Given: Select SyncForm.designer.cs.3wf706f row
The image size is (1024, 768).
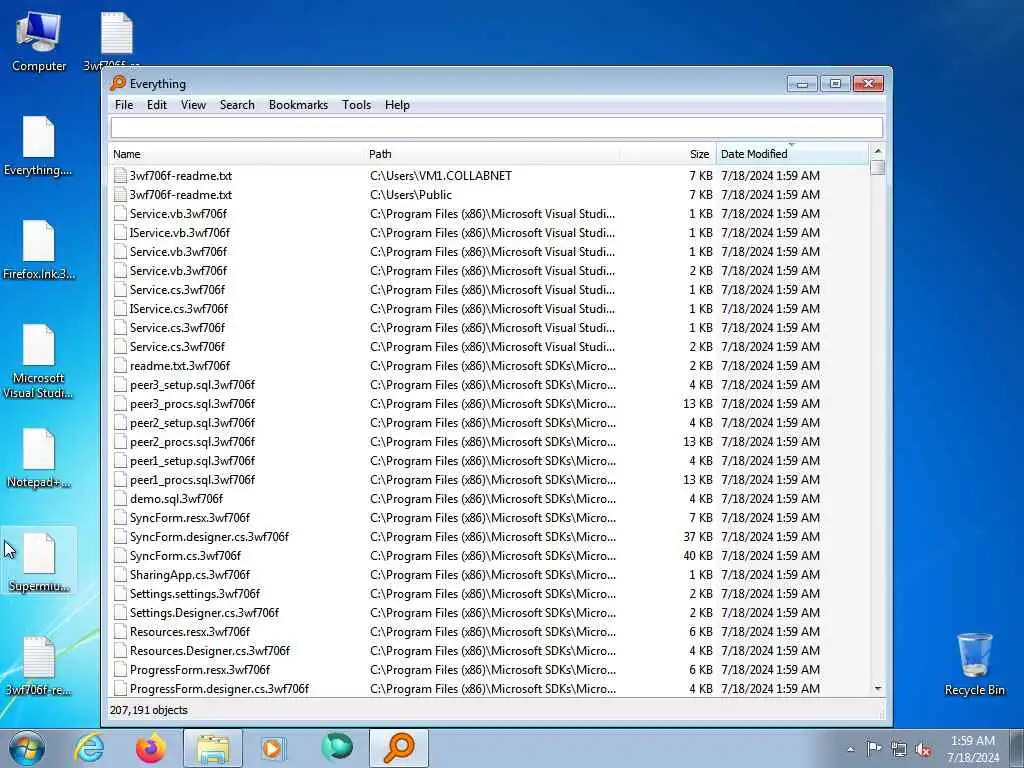Looking at the screenshot, I should coord(489,537).
